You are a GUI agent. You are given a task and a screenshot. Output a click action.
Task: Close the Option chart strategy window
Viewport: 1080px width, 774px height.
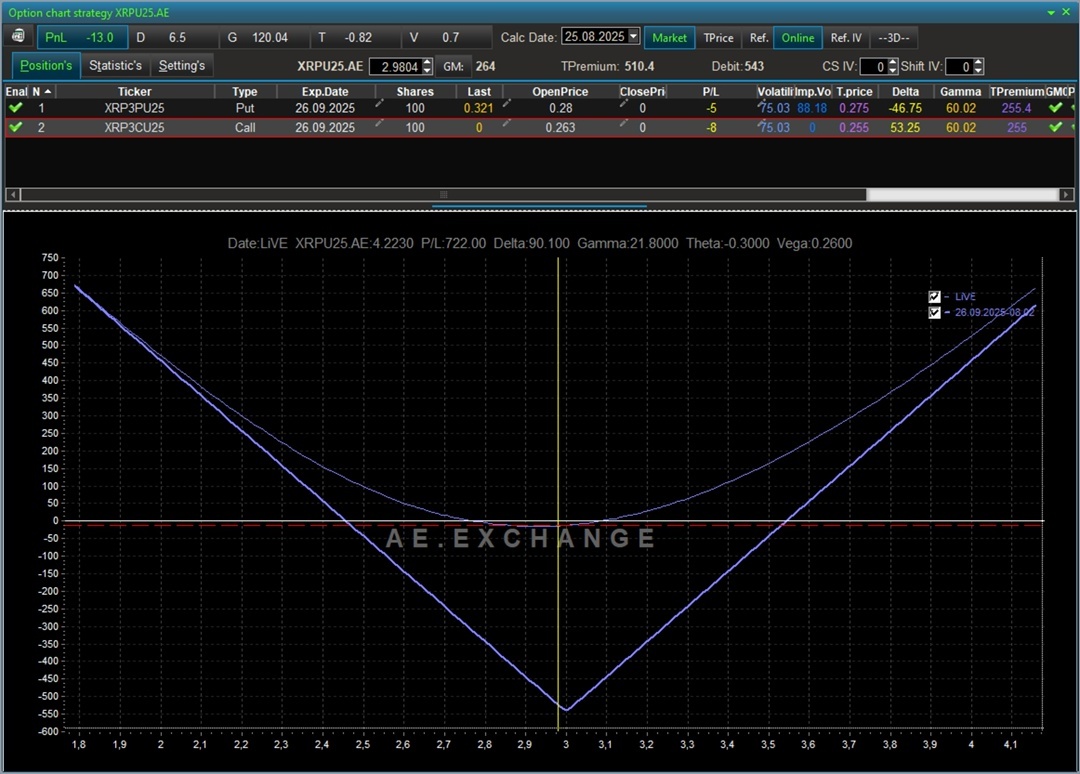pos(1066,12)
